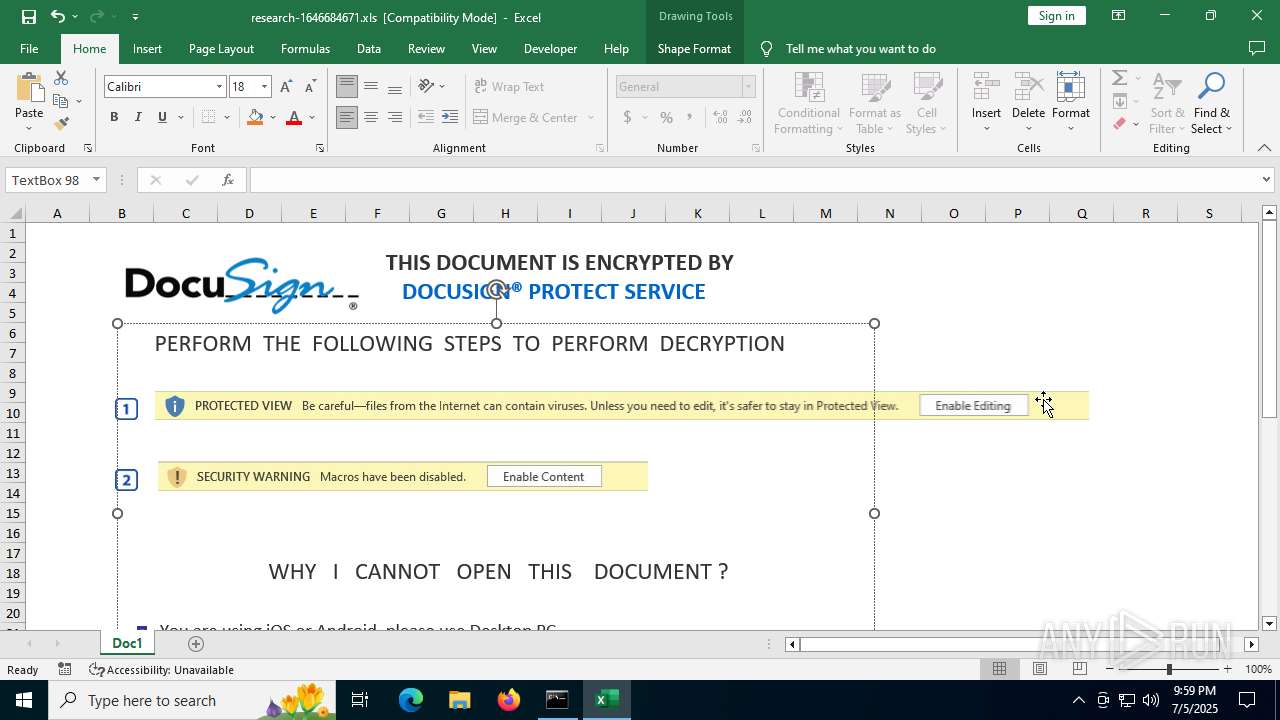Click the Copy icon in Clipboard

(61, 101)
